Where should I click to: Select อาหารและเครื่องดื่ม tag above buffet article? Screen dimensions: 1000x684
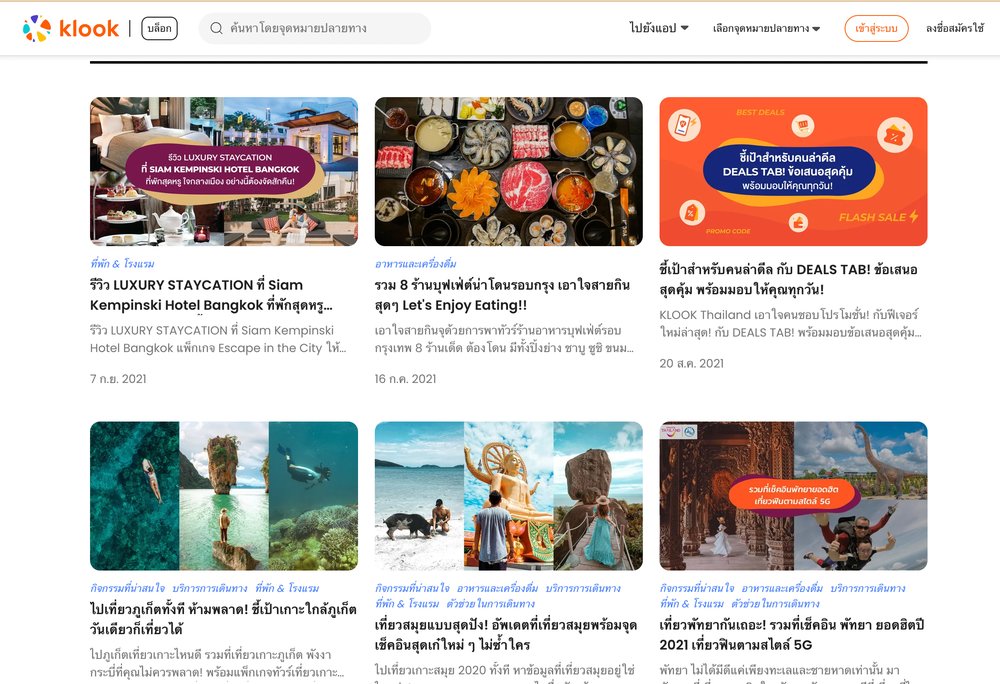coord(415,263)
